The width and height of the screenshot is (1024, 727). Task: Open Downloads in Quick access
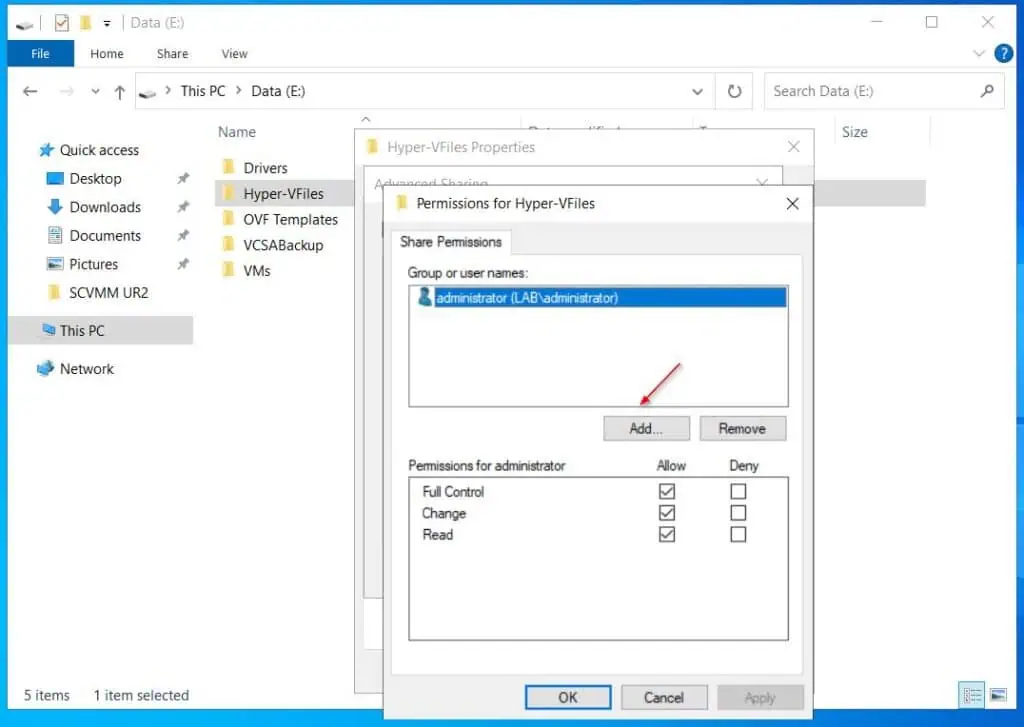(x=105, y=207)
